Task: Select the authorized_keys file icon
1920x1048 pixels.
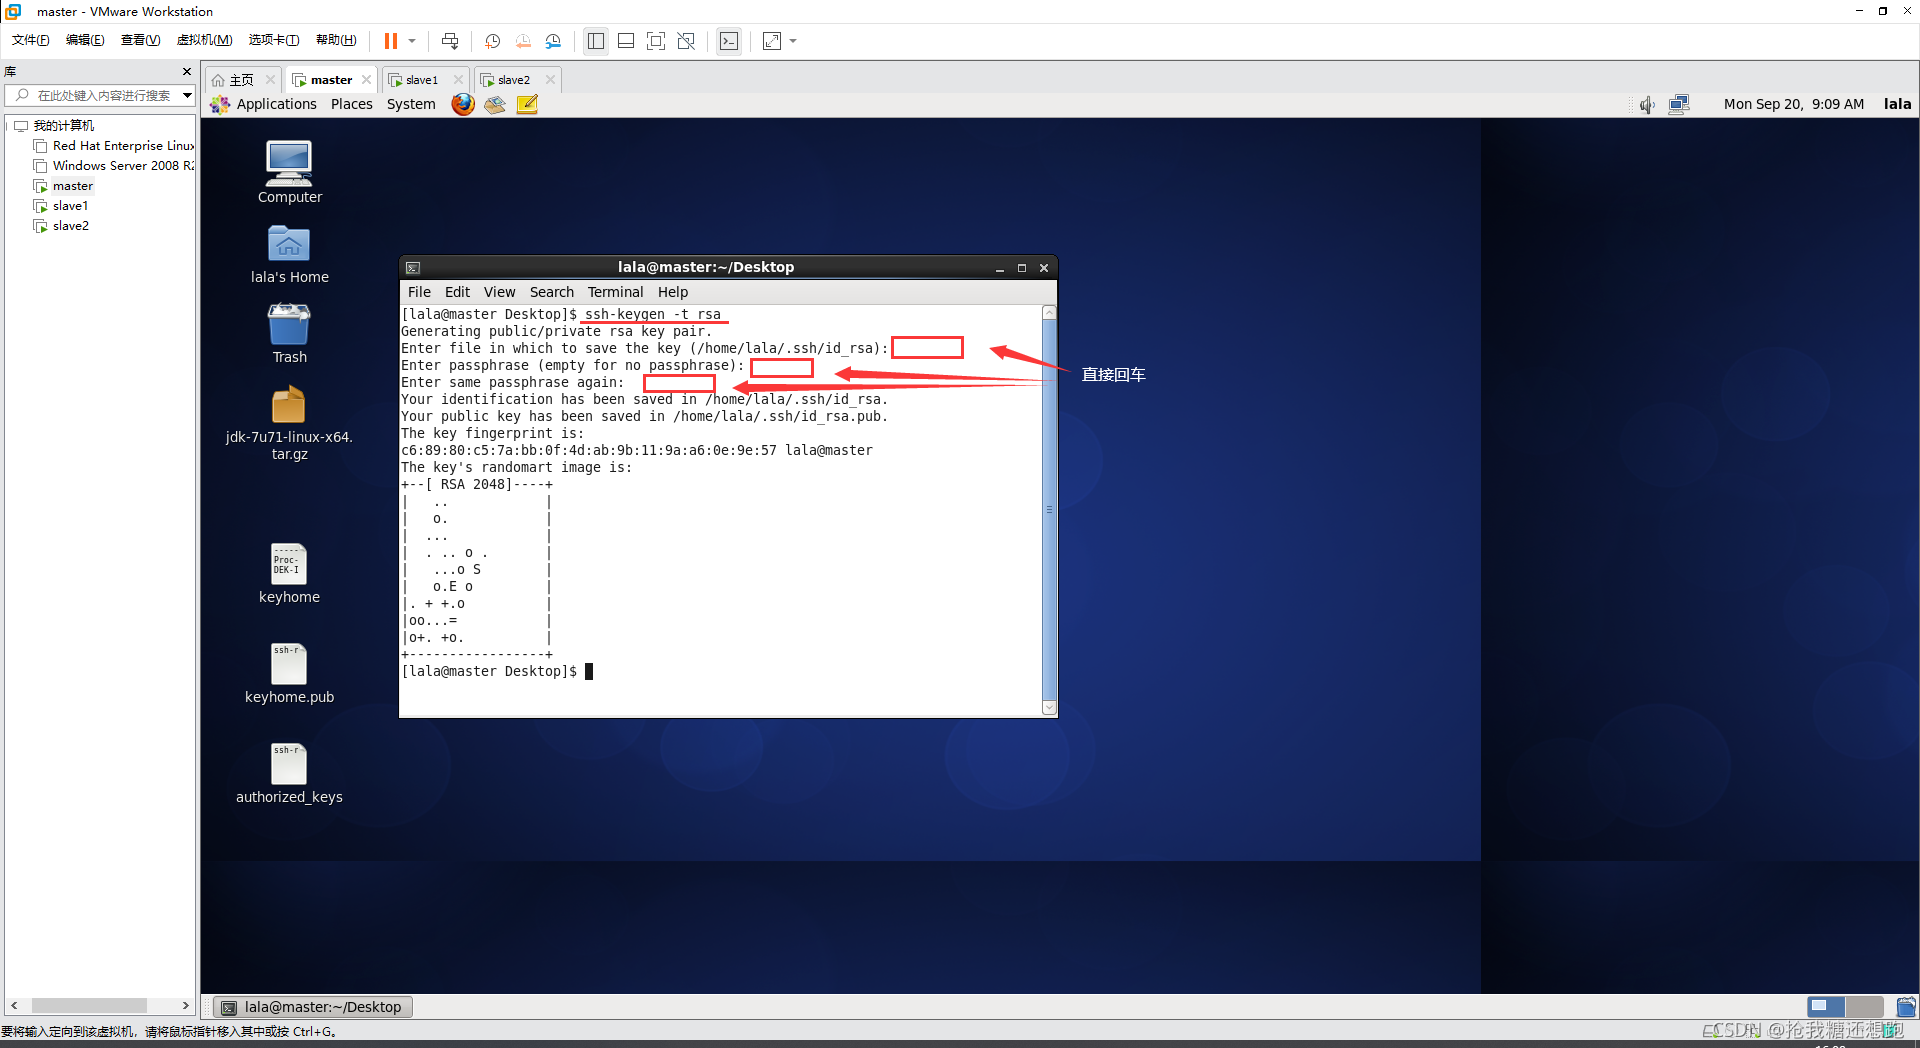Action: 289,774
